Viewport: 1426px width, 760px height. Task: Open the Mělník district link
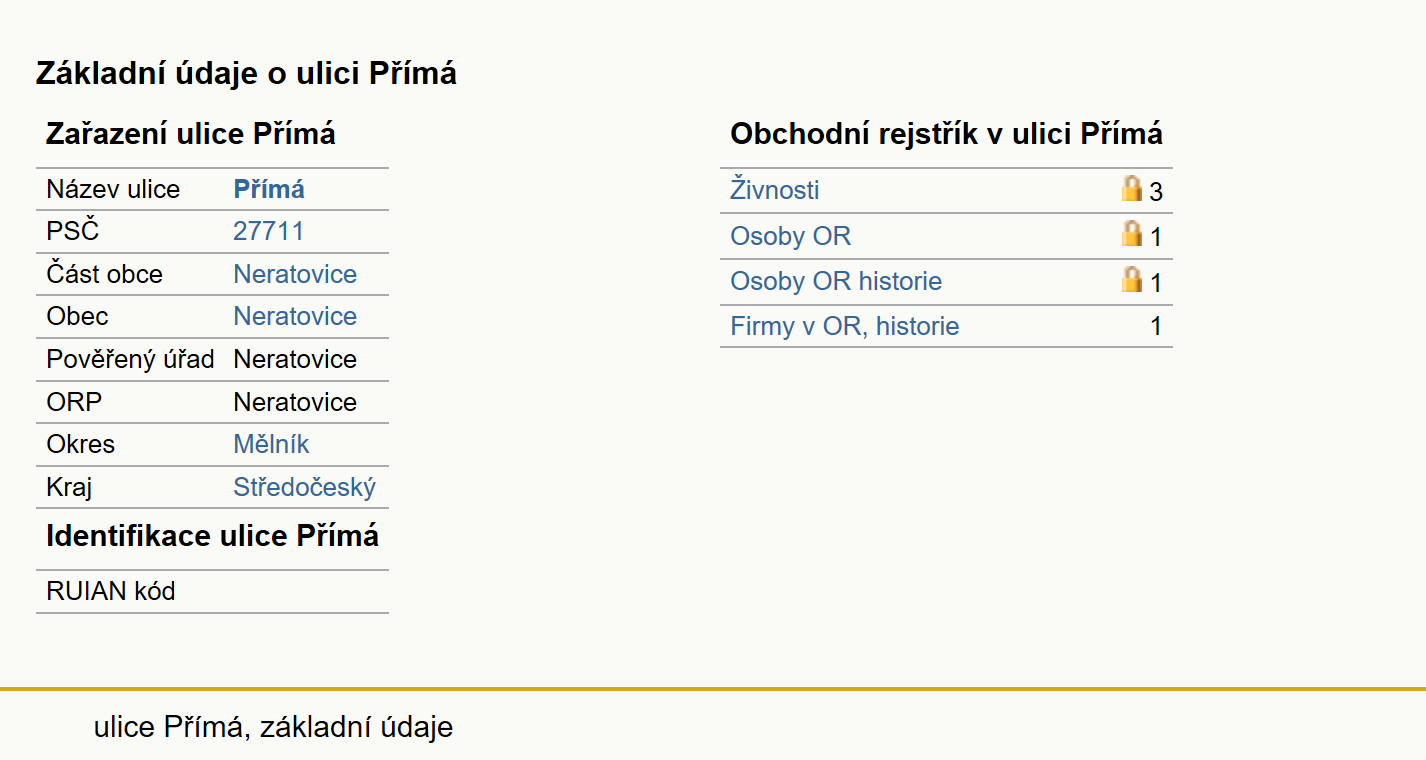[271, 444]
